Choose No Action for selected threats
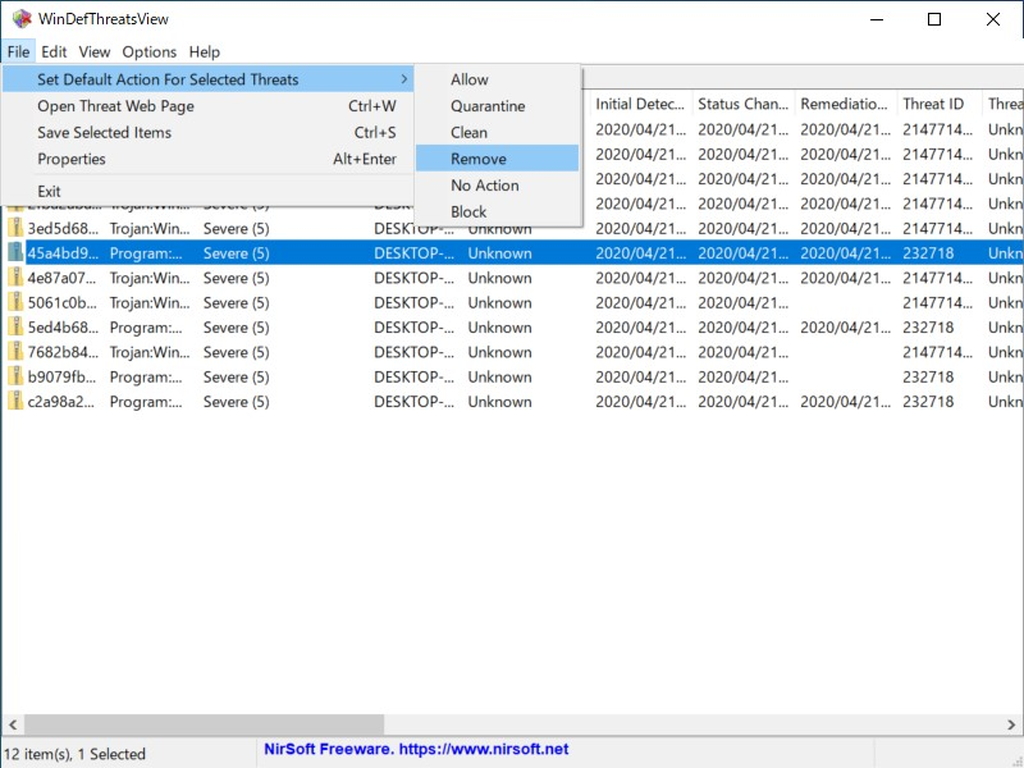 click(x=484, y=185)
